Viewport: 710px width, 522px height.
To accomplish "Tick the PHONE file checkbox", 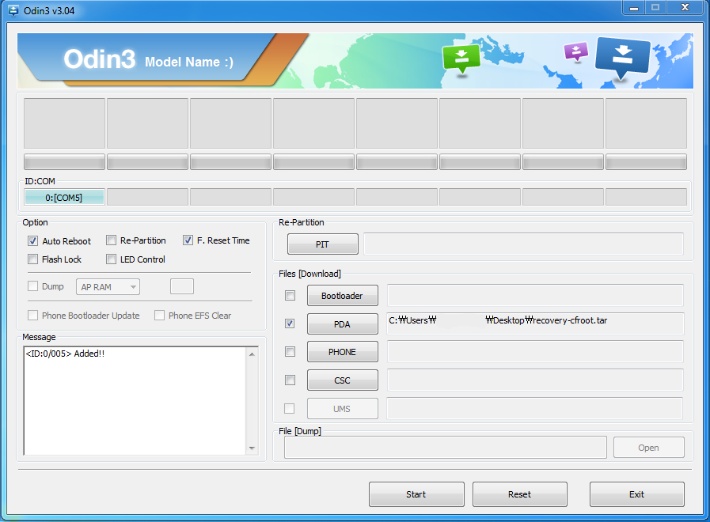I will [x=290, y=352].
